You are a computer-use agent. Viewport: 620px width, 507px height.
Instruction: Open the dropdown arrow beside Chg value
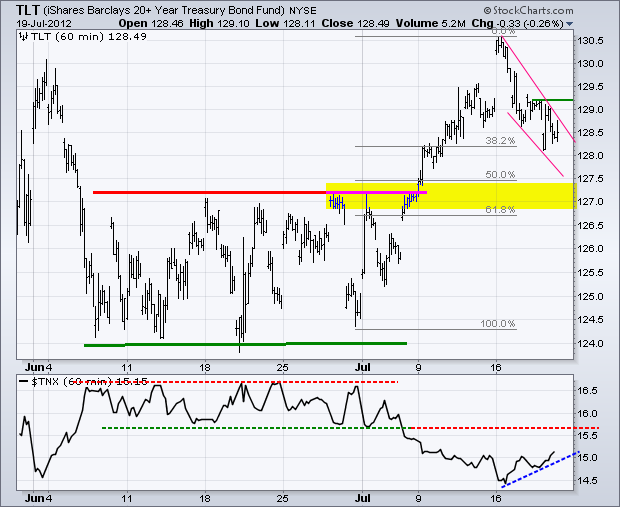click(x=569, y=24)
